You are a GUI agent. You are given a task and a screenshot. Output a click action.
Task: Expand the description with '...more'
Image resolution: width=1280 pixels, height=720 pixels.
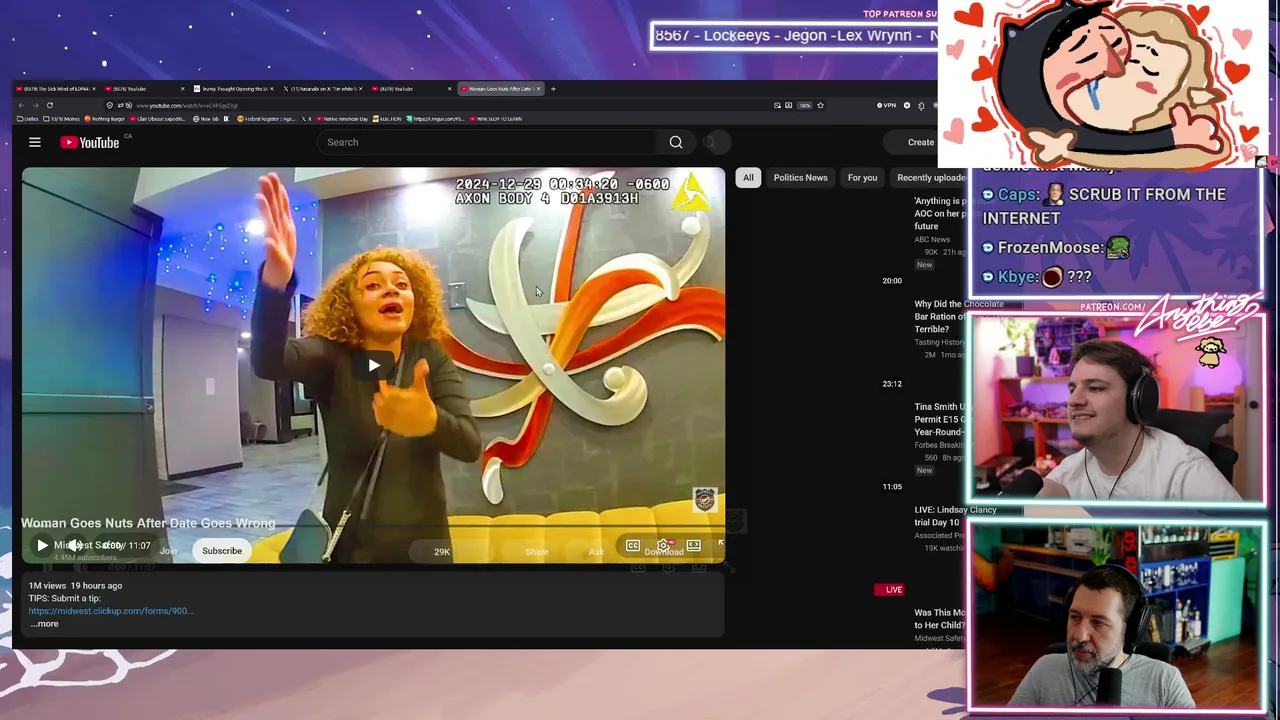click(44, 624)
